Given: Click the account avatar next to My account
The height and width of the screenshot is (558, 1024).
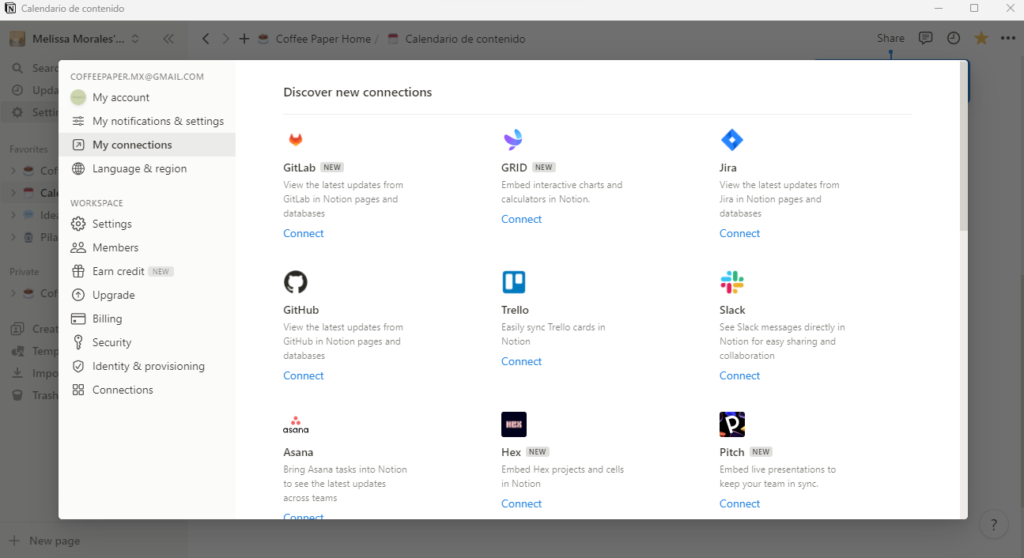Looking at the screenshot, I should click(x=78, y=97).
